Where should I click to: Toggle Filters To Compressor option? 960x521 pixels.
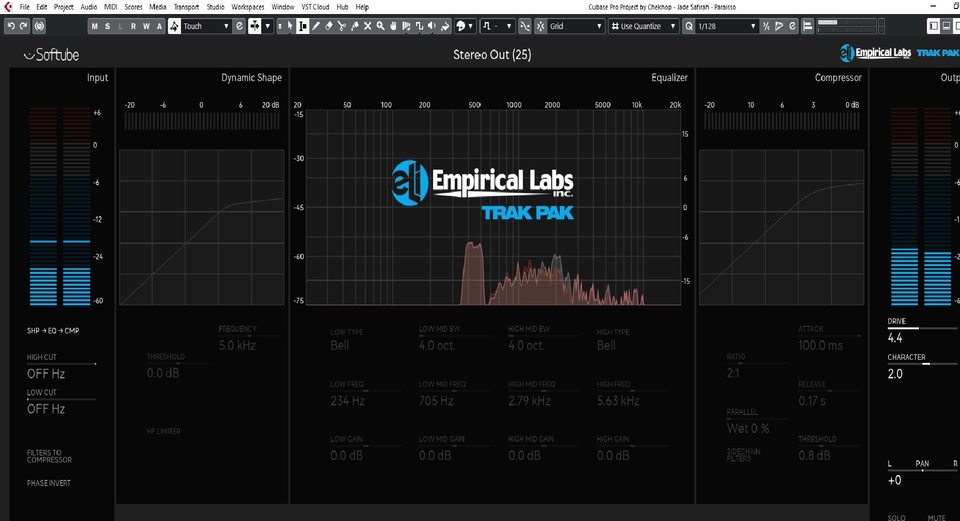[x=49, y=456]
